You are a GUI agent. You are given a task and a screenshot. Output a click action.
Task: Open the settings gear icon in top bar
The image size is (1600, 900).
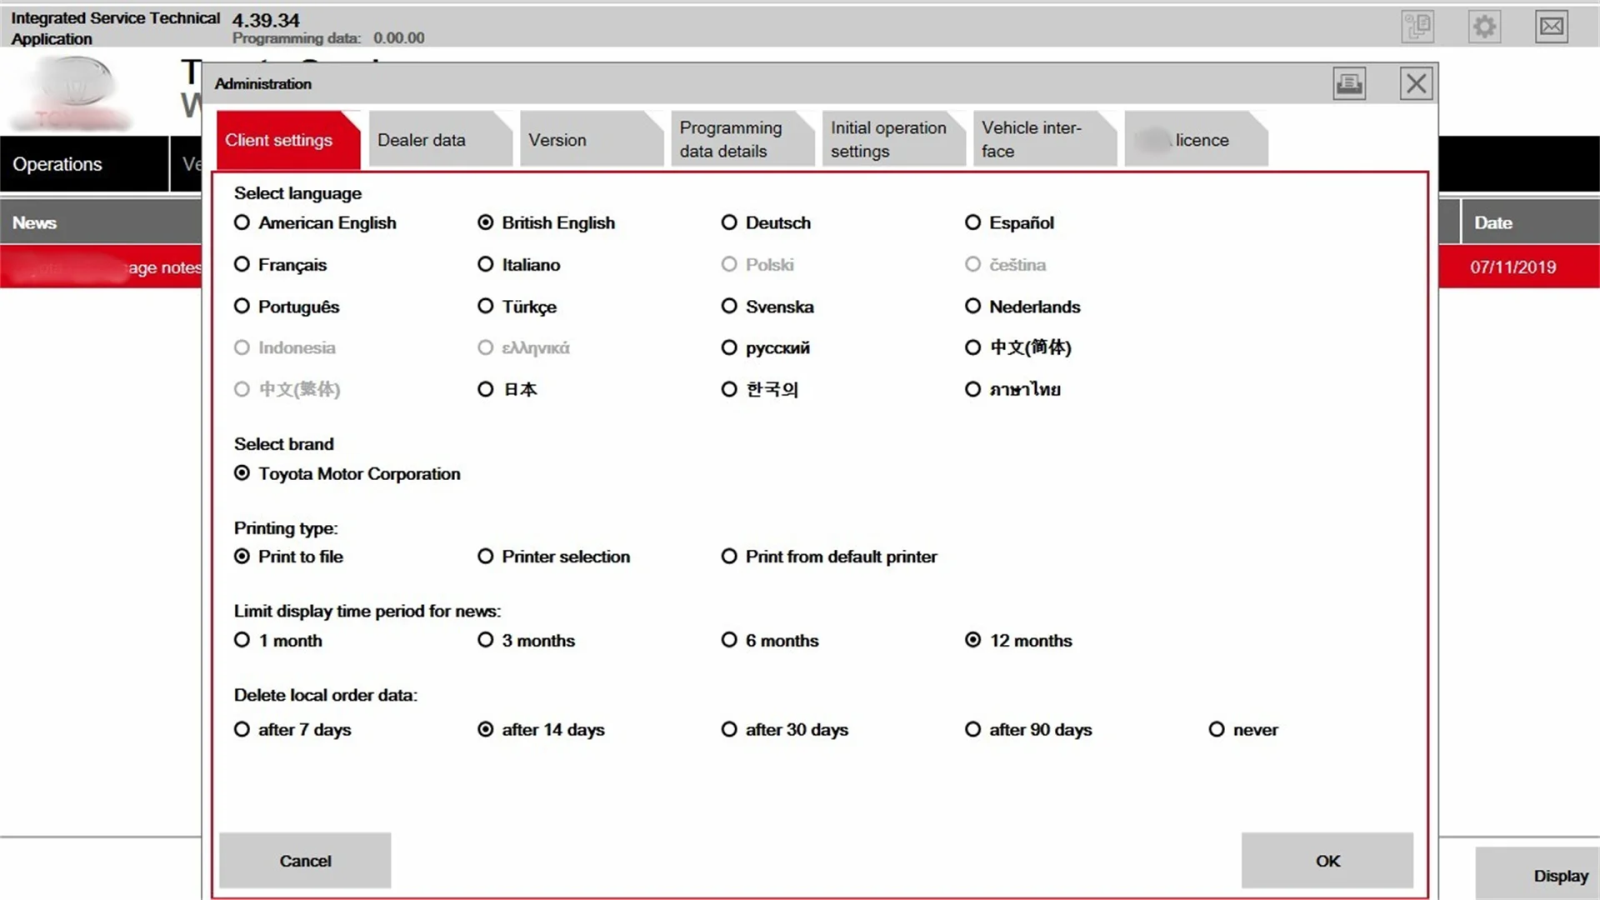pyautogui.click(x=1485, y=26)
